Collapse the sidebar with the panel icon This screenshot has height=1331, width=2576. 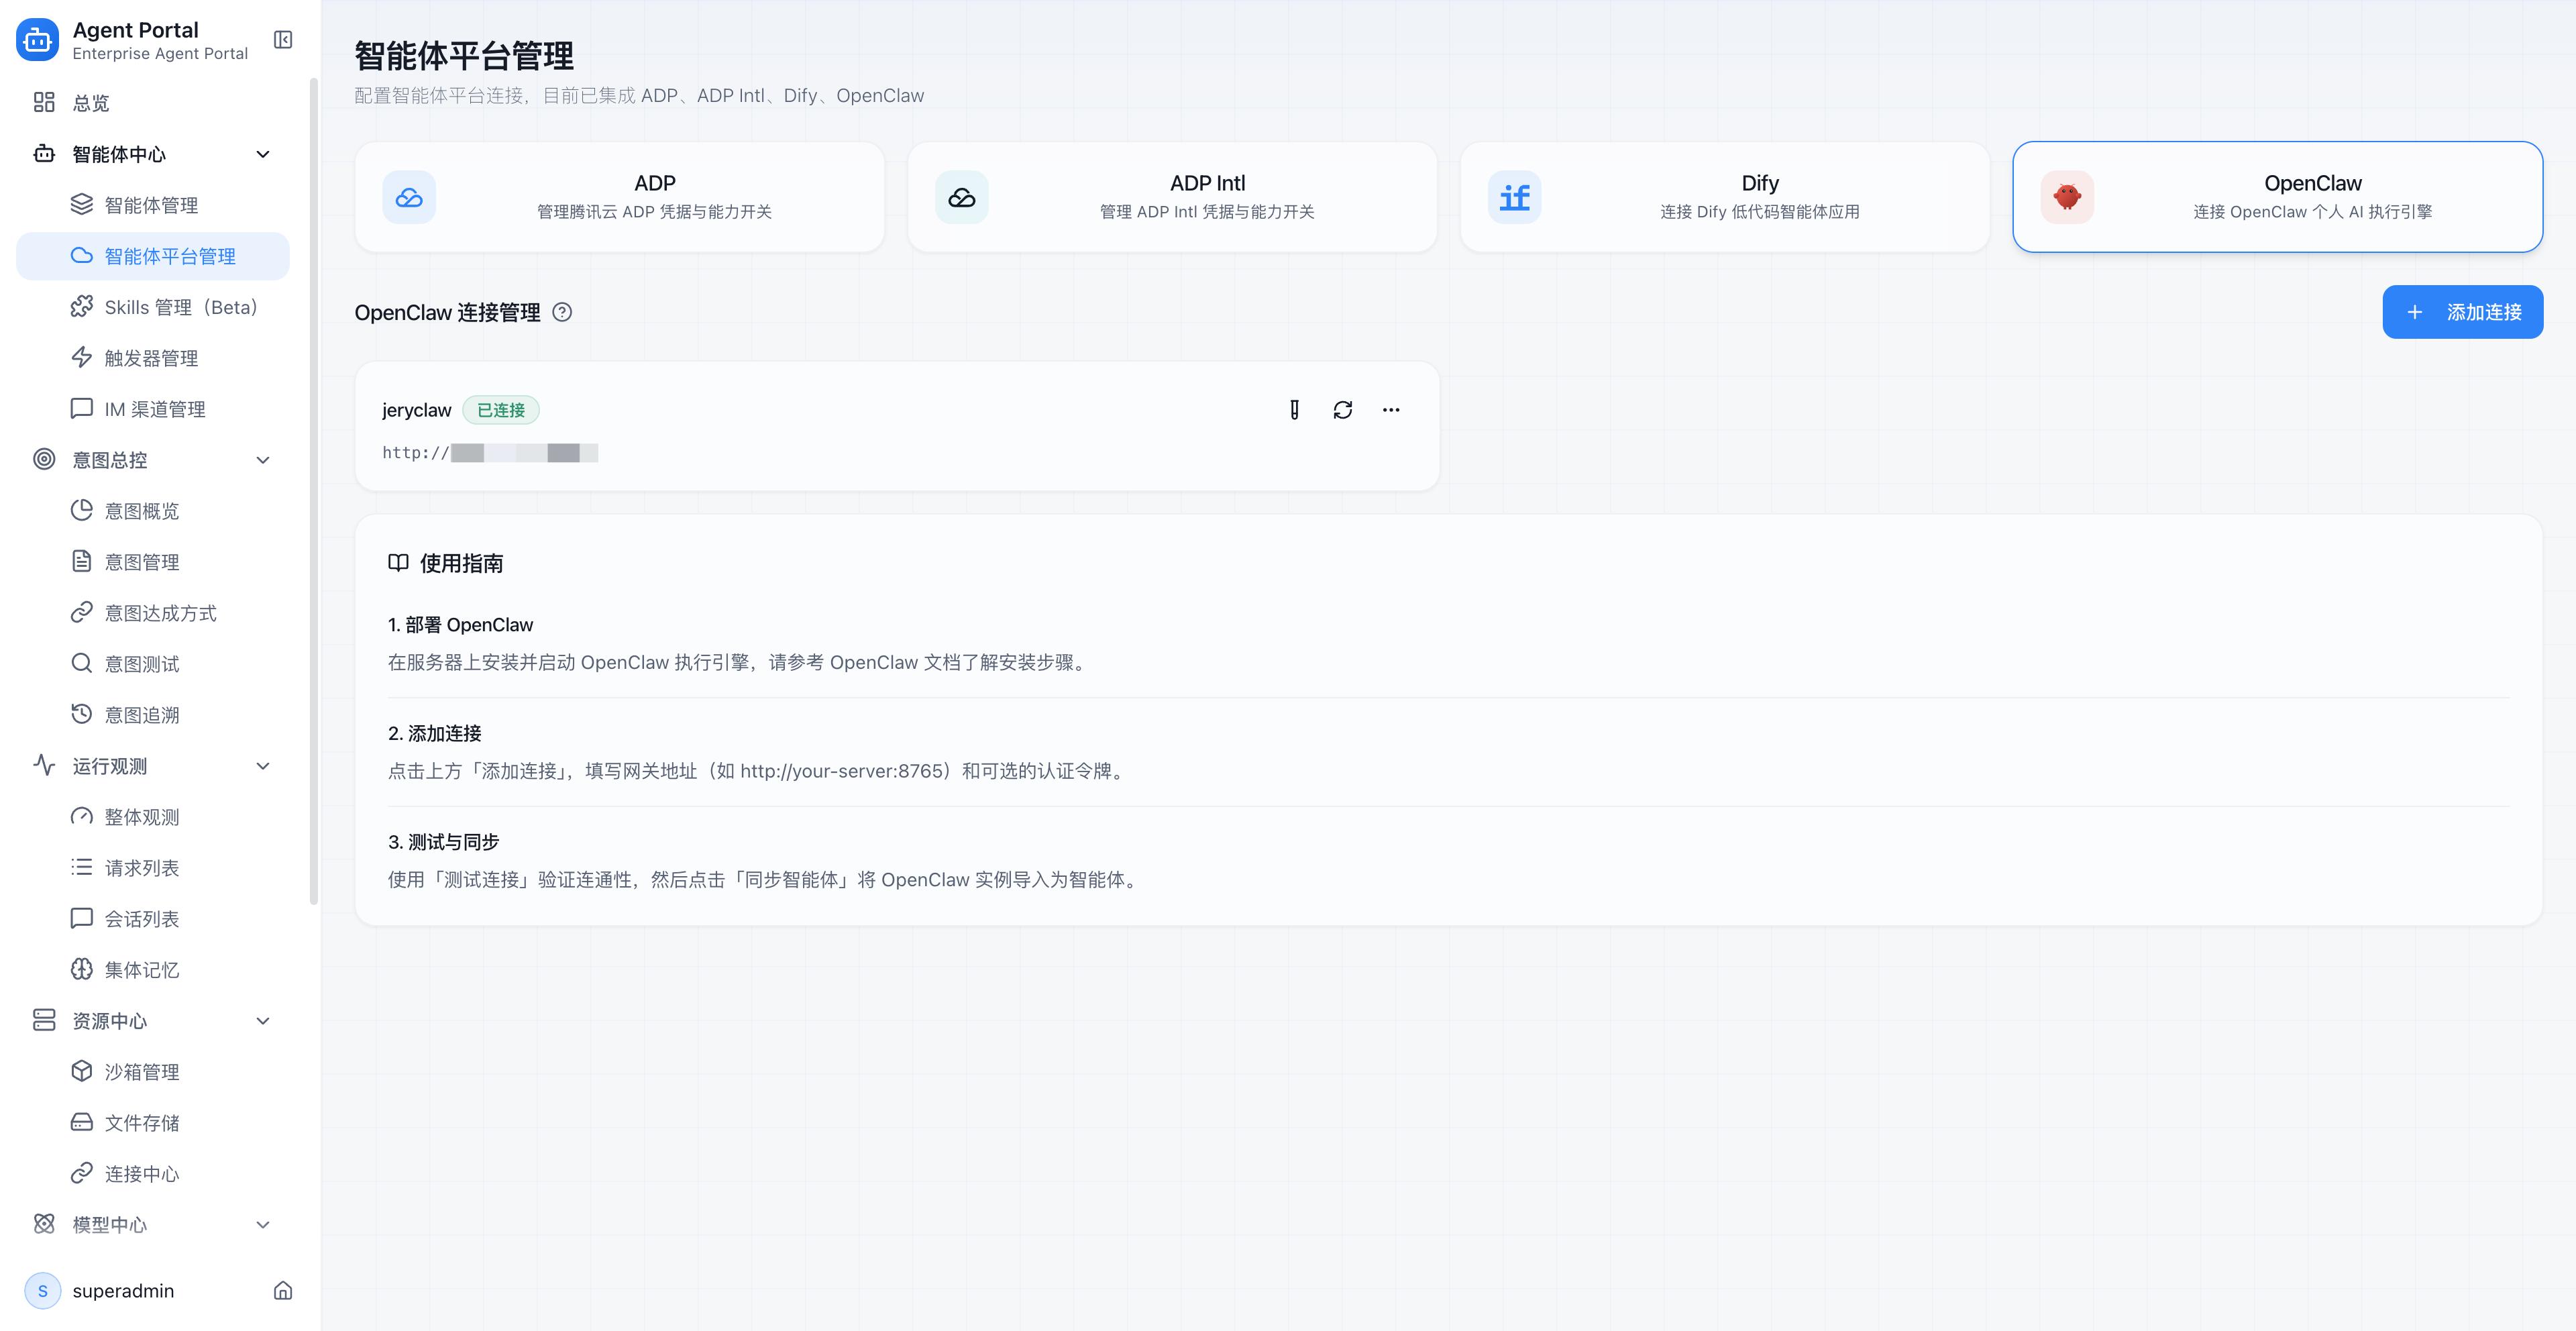tap(283, 40)
